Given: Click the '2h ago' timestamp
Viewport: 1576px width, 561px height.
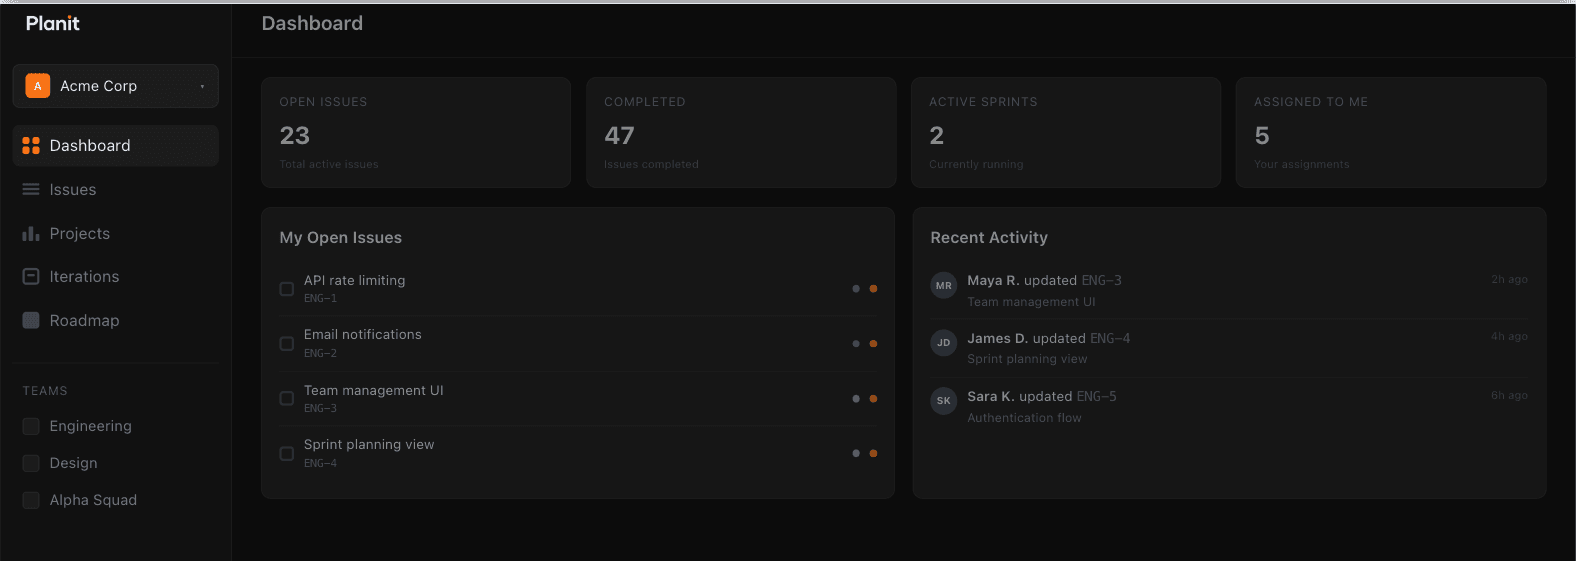Looking at the screenshot, I should click(1509, 280).
